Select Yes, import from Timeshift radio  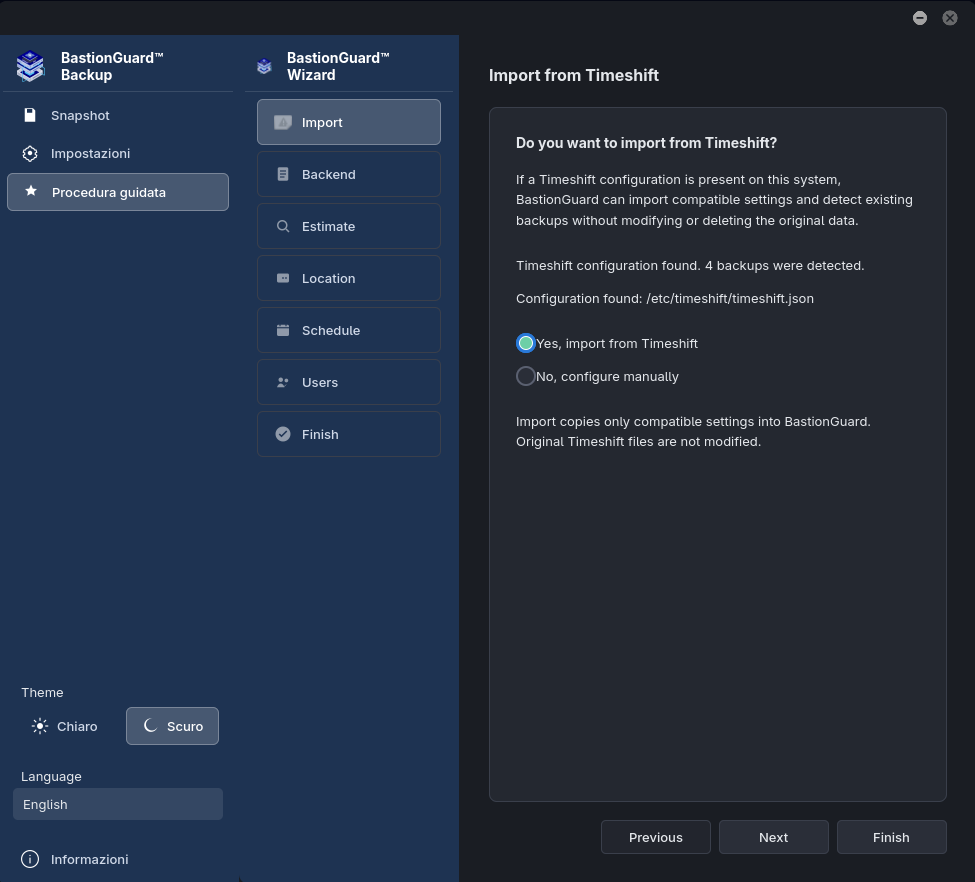point(526,343)
